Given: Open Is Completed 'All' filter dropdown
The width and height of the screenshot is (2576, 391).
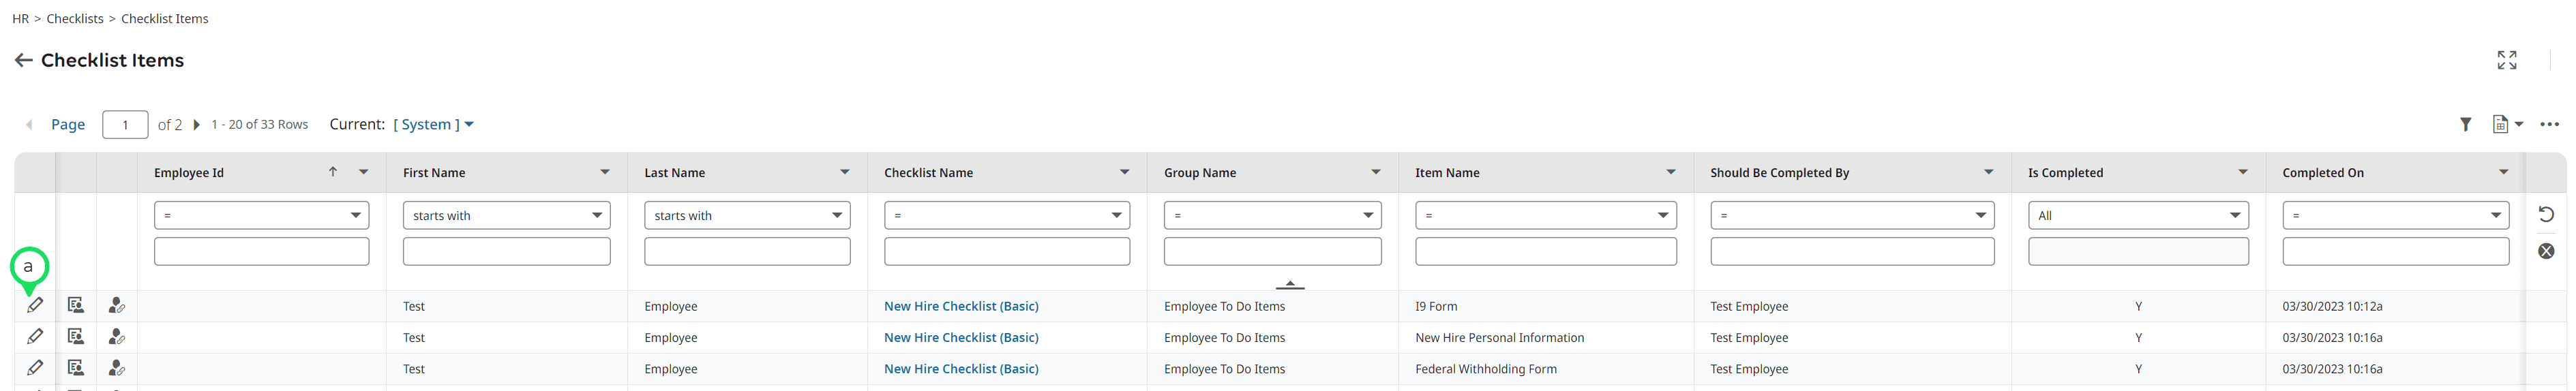Looking at the screenshot, I should click(x=2138, y=215).
